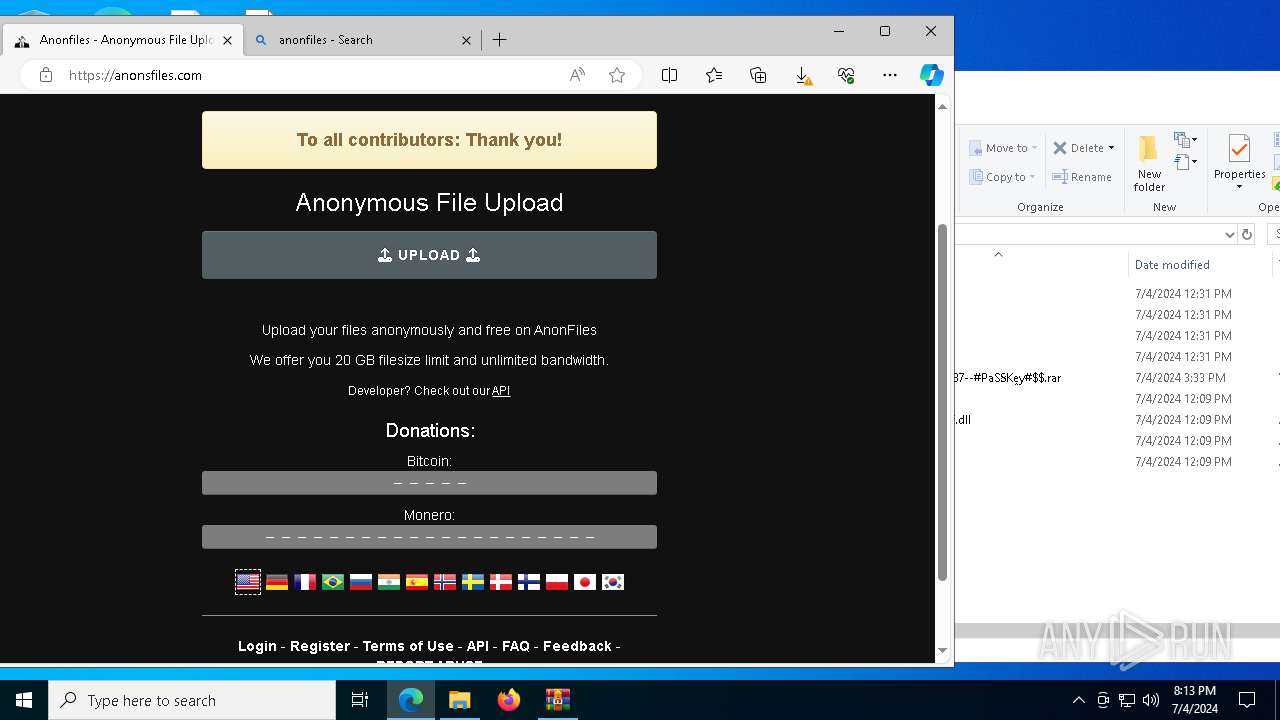Open a new browser tab
The image size is (1280, 720).
(x=500, y=40)
